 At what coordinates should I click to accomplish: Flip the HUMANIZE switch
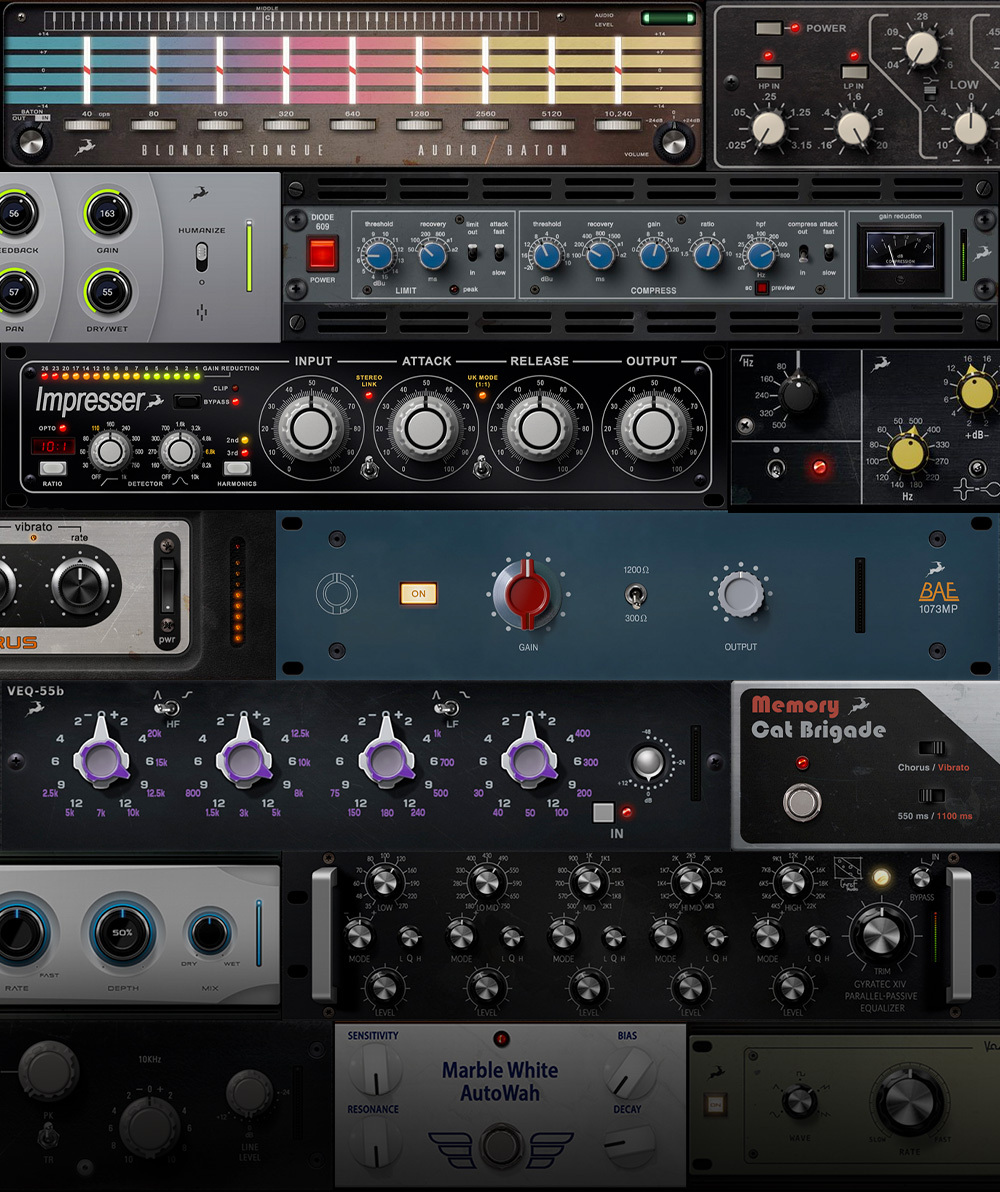202,257
